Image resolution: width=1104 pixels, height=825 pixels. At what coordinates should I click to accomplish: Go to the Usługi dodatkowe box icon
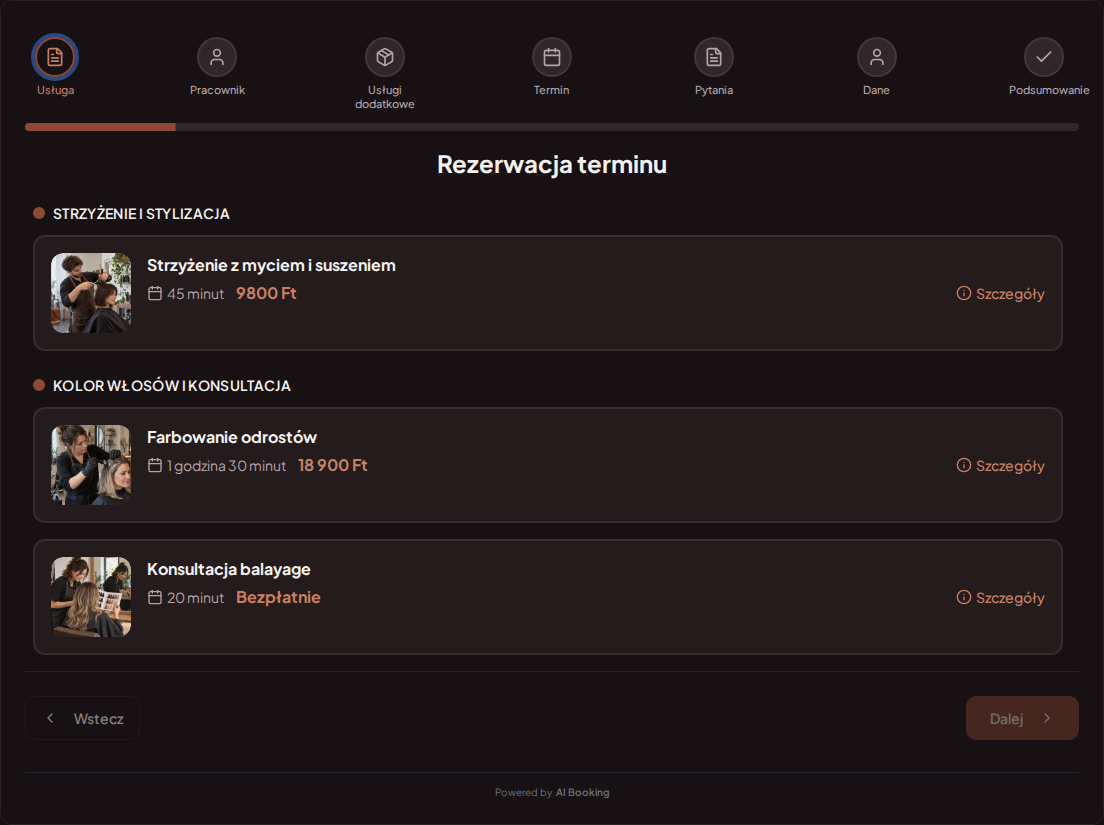[x=384, y=57]
